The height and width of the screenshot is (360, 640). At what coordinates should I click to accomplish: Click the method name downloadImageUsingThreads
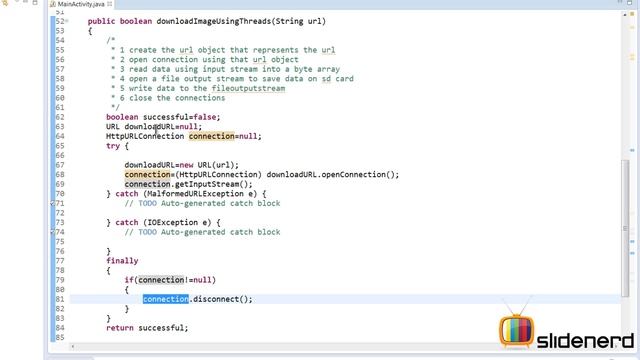[x=214, y=21]
